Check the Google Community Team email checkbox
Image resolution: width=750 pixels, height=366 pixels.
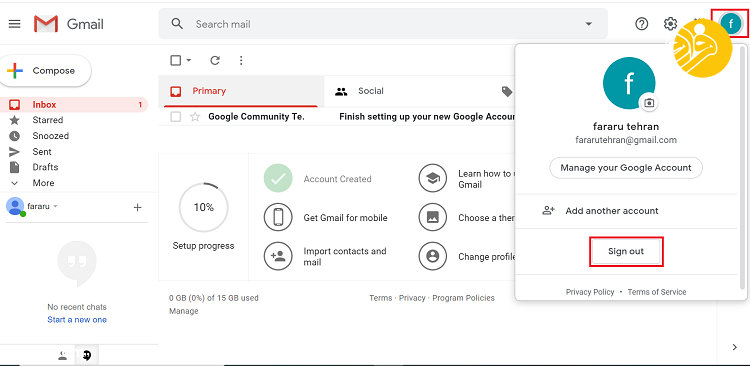(x=176, y=117)
